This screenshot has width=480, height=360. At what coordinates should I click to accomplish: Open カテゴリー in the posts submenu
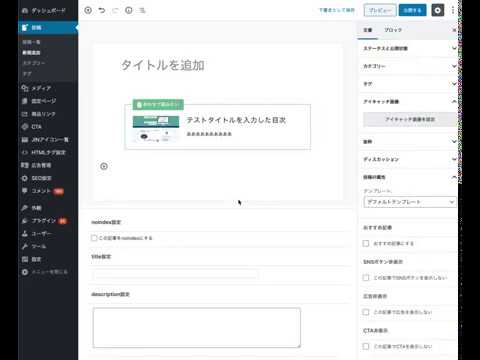33,63
